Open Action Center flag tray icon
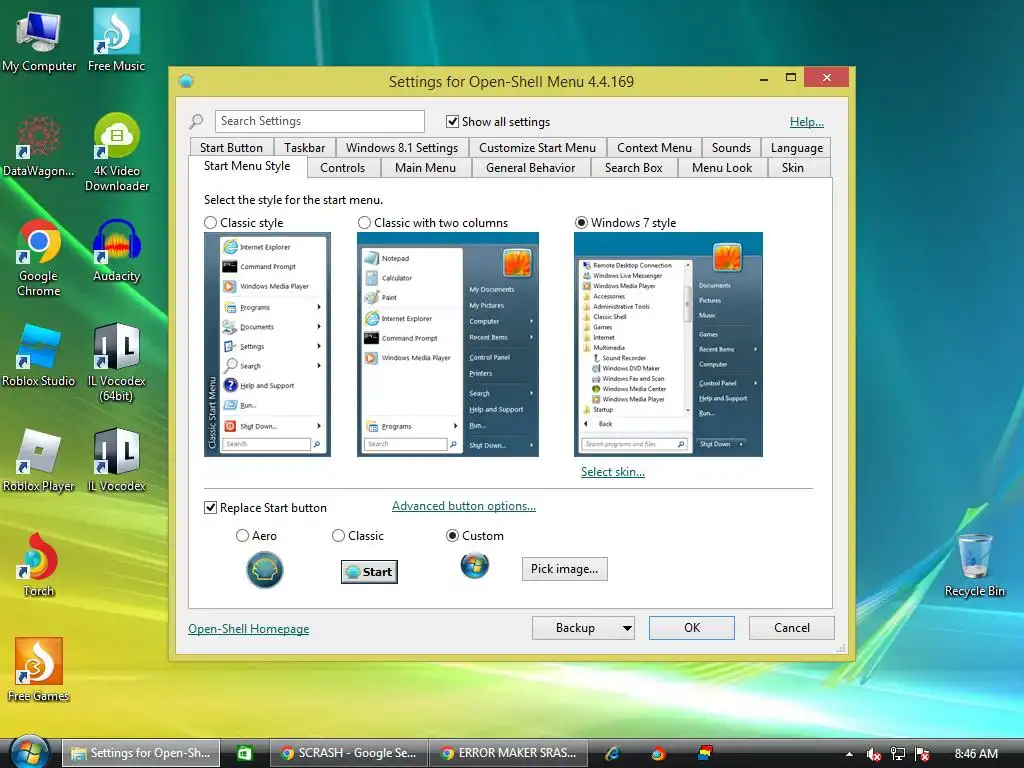This screenshot has width=1024, height=768. [x=922, y=754]
